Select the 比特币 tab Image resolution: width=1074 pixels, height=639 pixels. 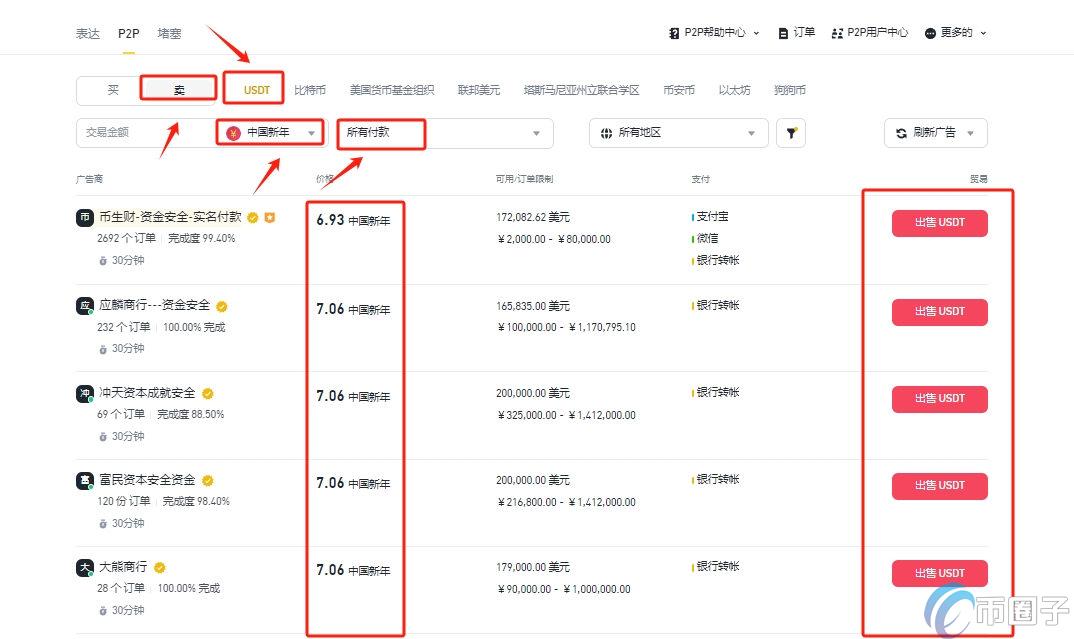[x=309, y=89]
